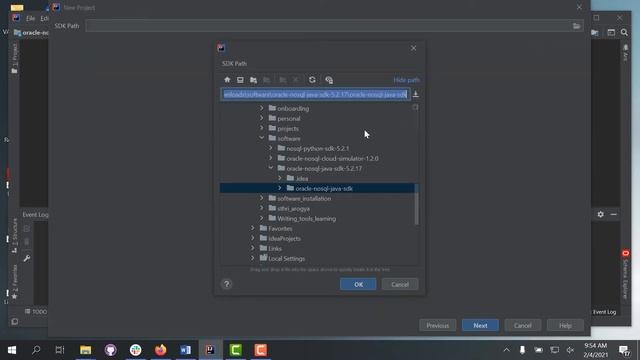Open green Camtasia icon on taskbar
Viewport: 640px width, 360px height.
(236, 350)
